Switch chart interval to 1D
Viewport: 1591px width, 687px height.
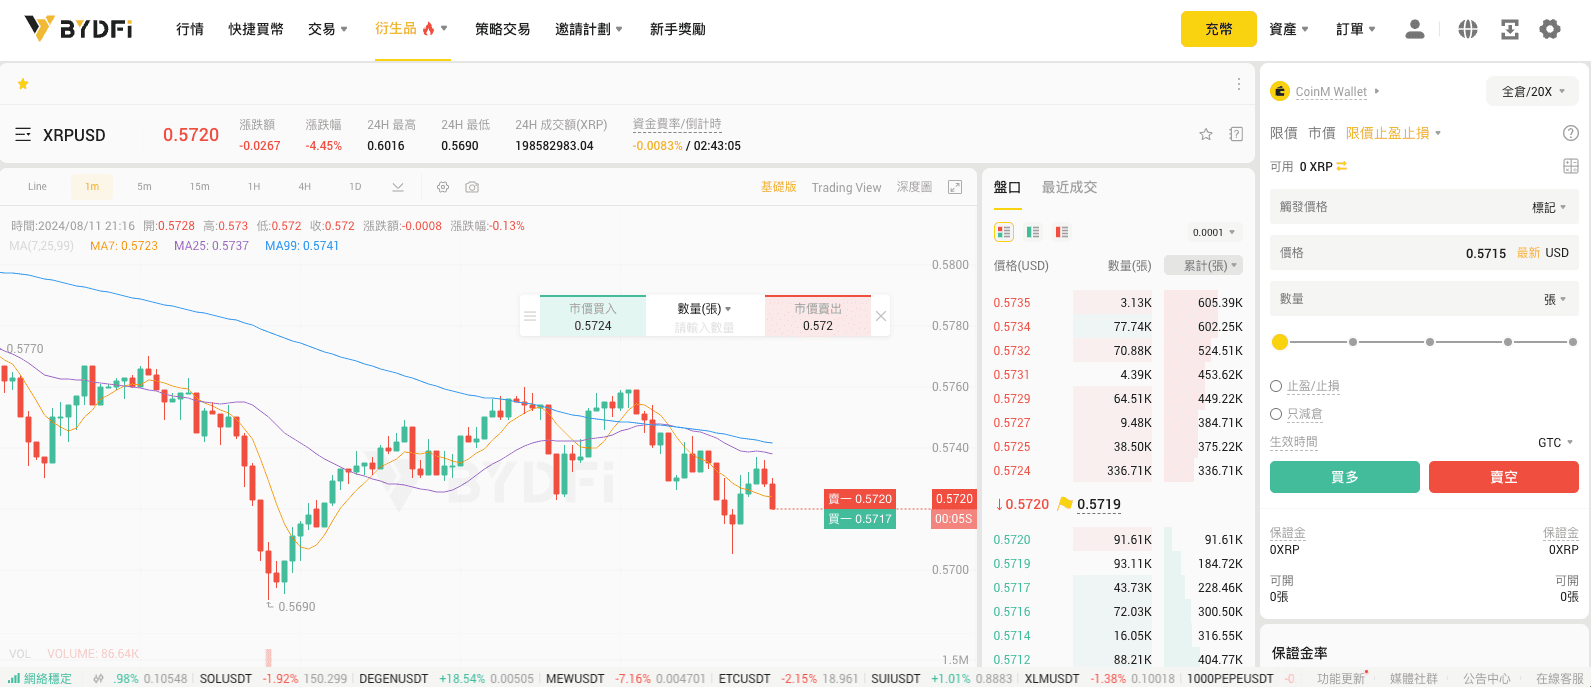(355, 187)
